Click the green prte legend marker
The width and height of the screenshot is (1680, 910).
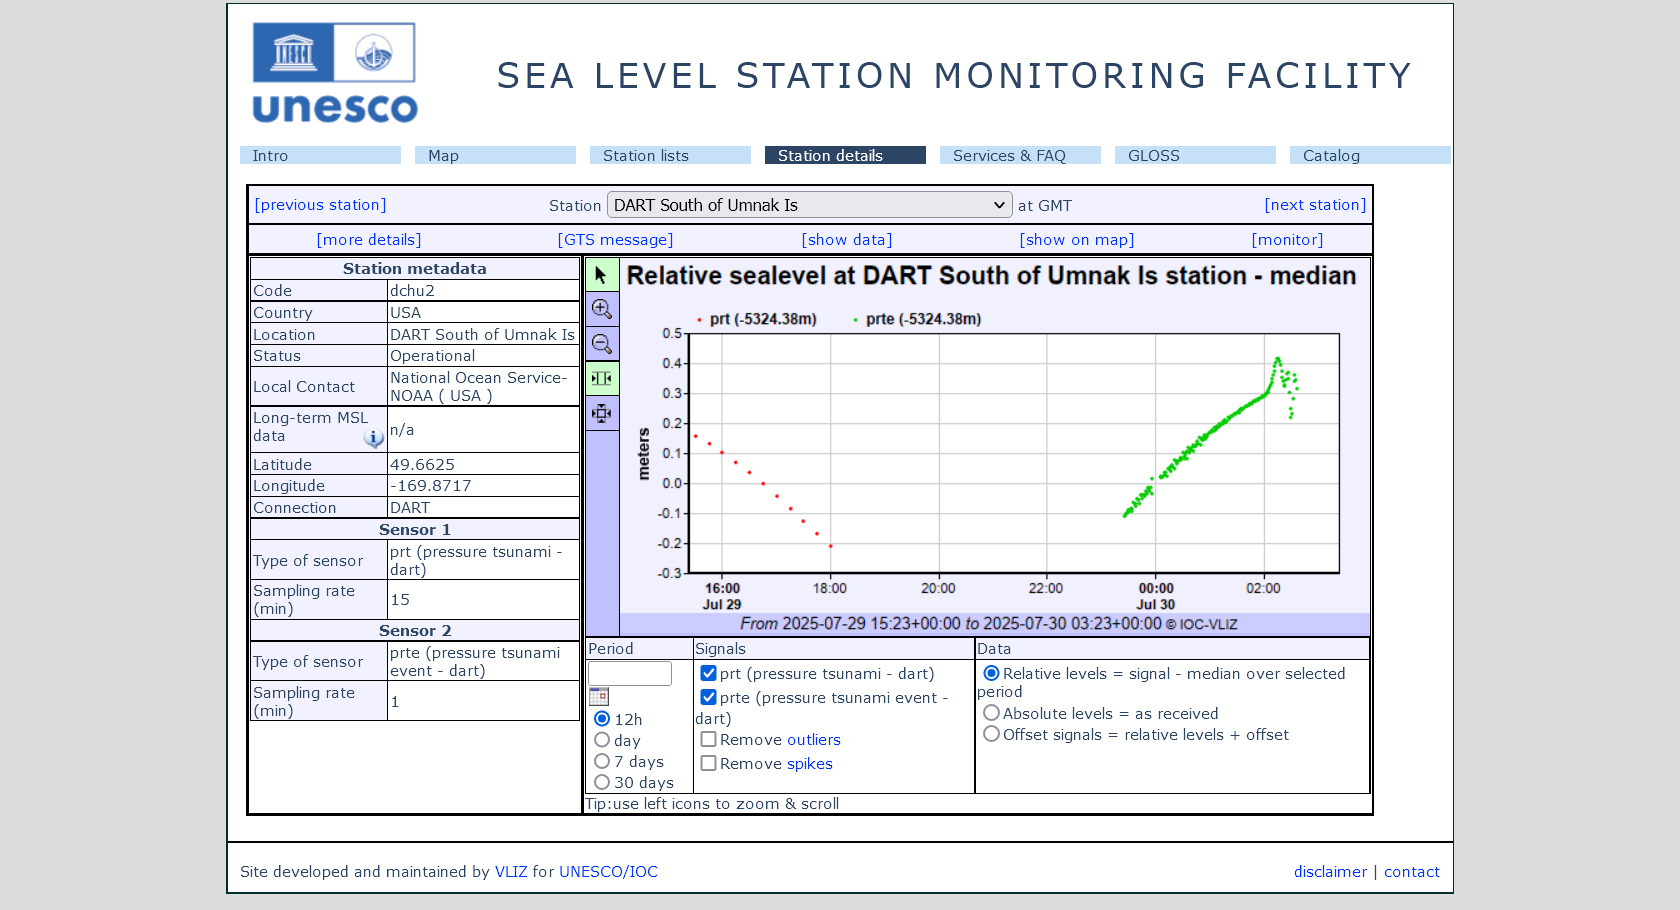click(855, 320)
